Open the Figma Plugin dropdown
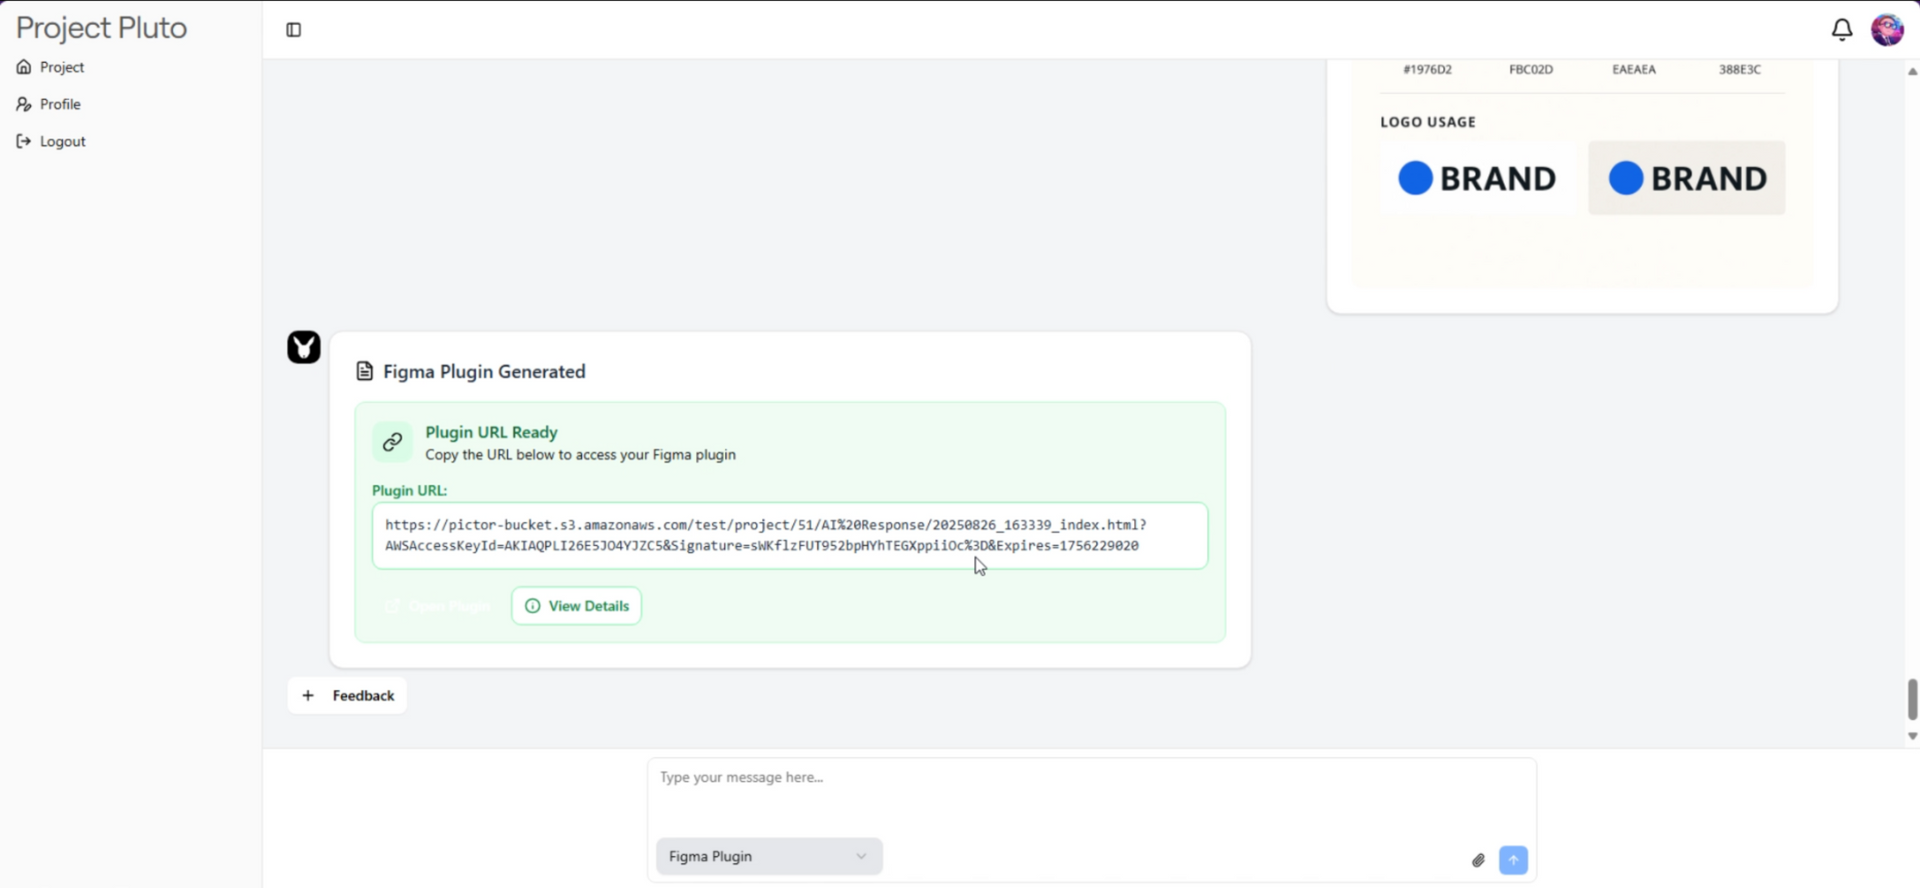 [768, 857]
